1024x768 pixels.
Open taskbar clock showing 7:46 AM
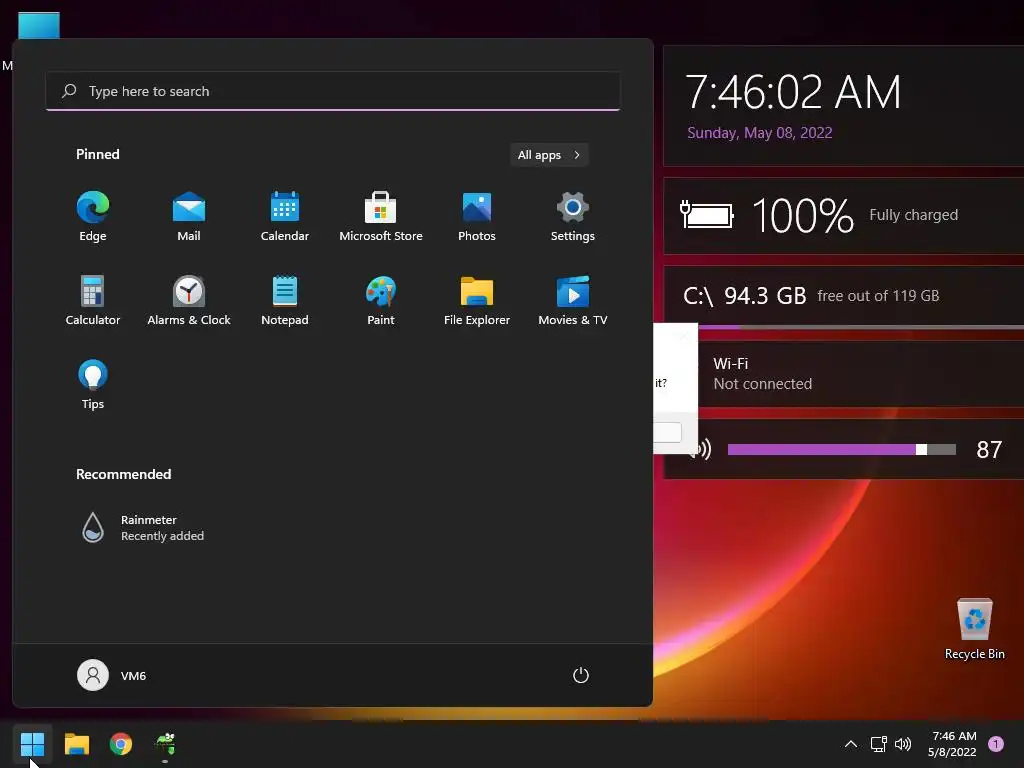953,744
